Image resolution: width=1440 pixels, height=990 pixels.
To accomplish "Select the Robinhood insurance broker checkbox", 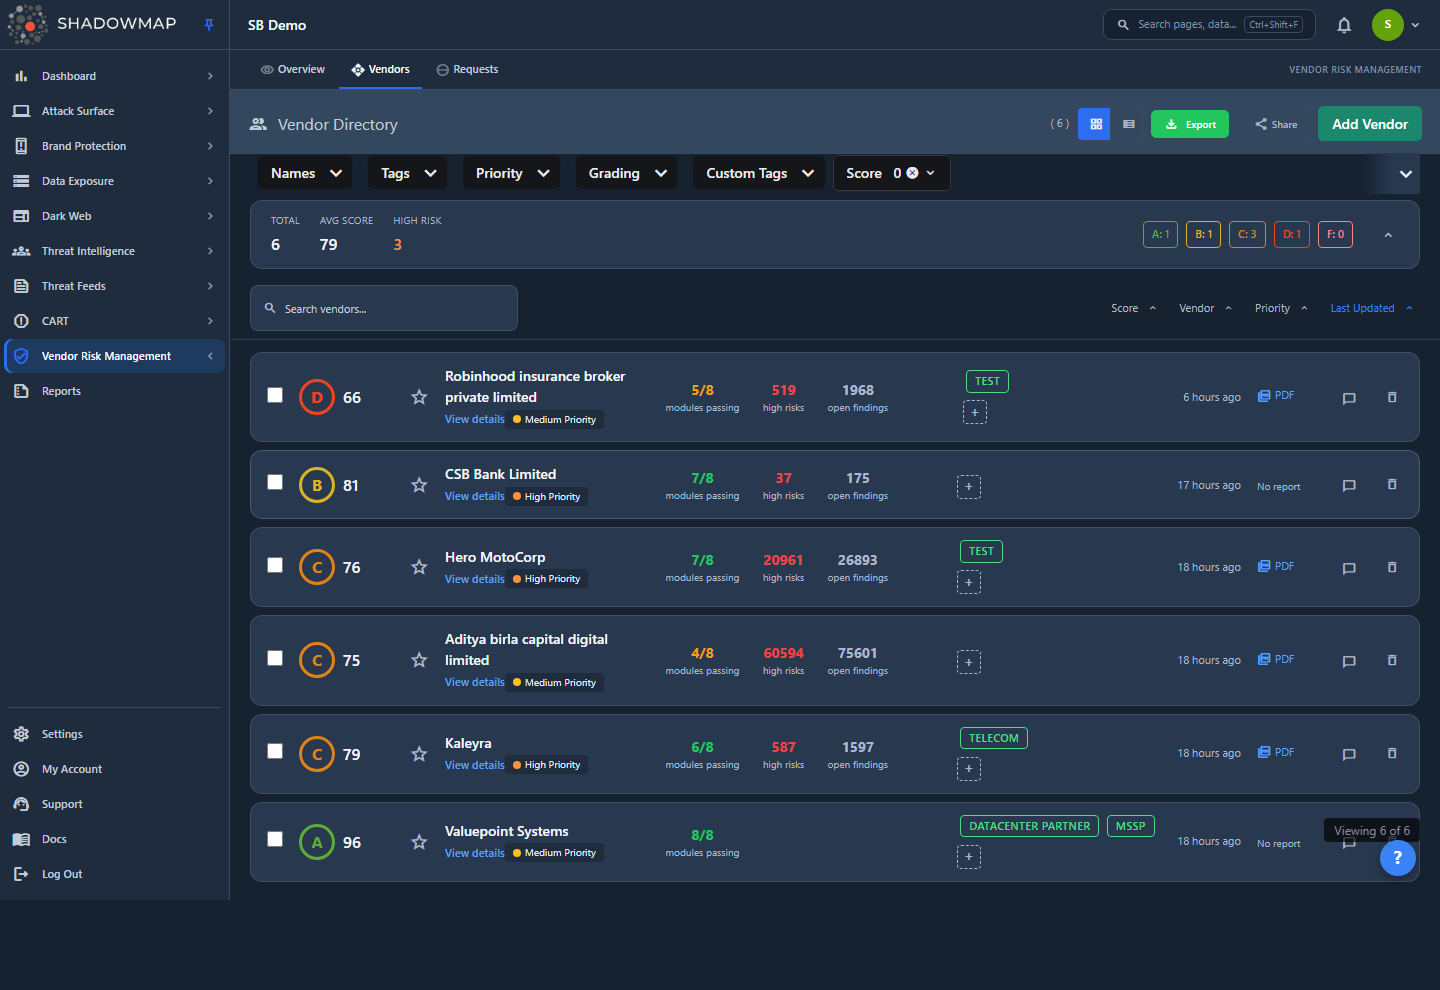I will [275, 395].
